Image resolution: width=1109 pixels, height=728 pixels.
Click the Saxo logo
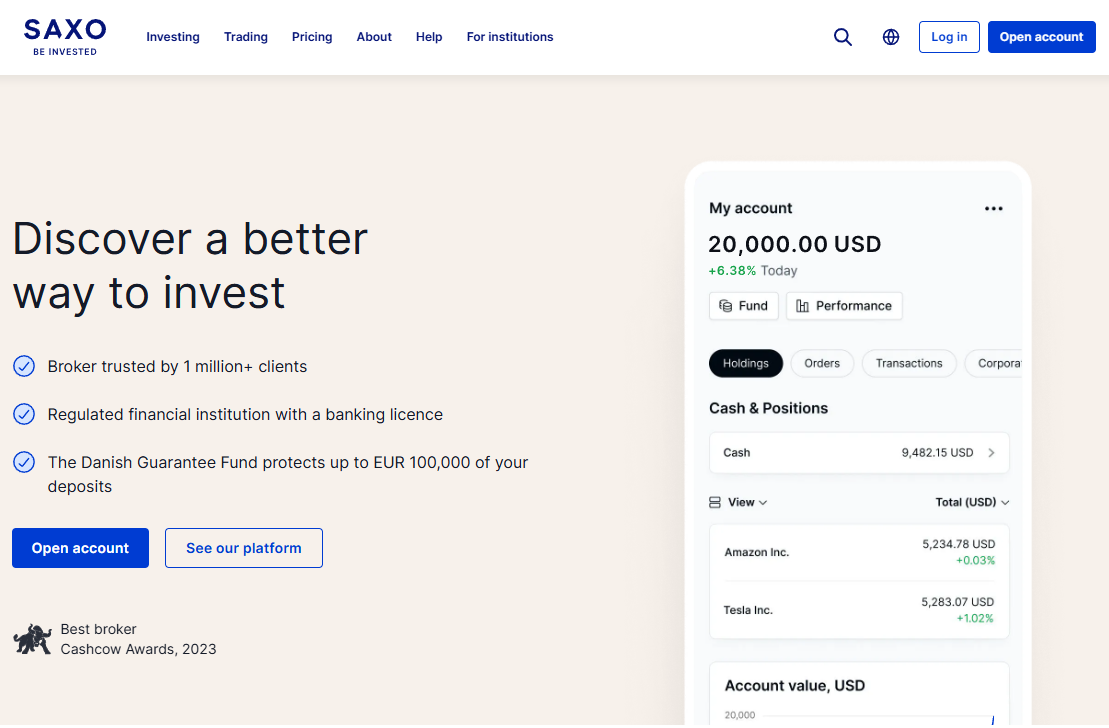pos(65,37)
